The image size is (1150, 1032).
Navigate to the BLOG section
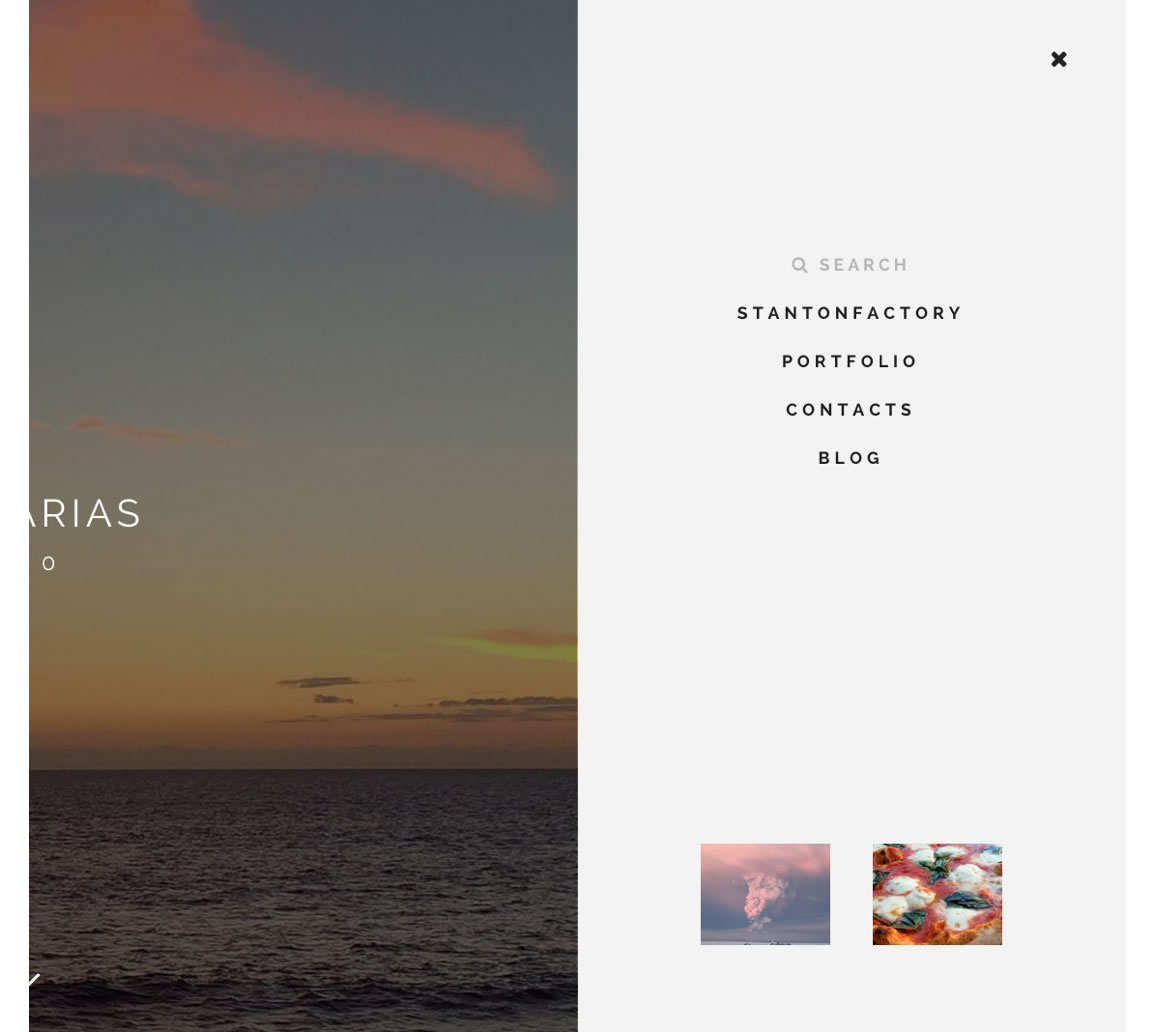pos(850,458)
